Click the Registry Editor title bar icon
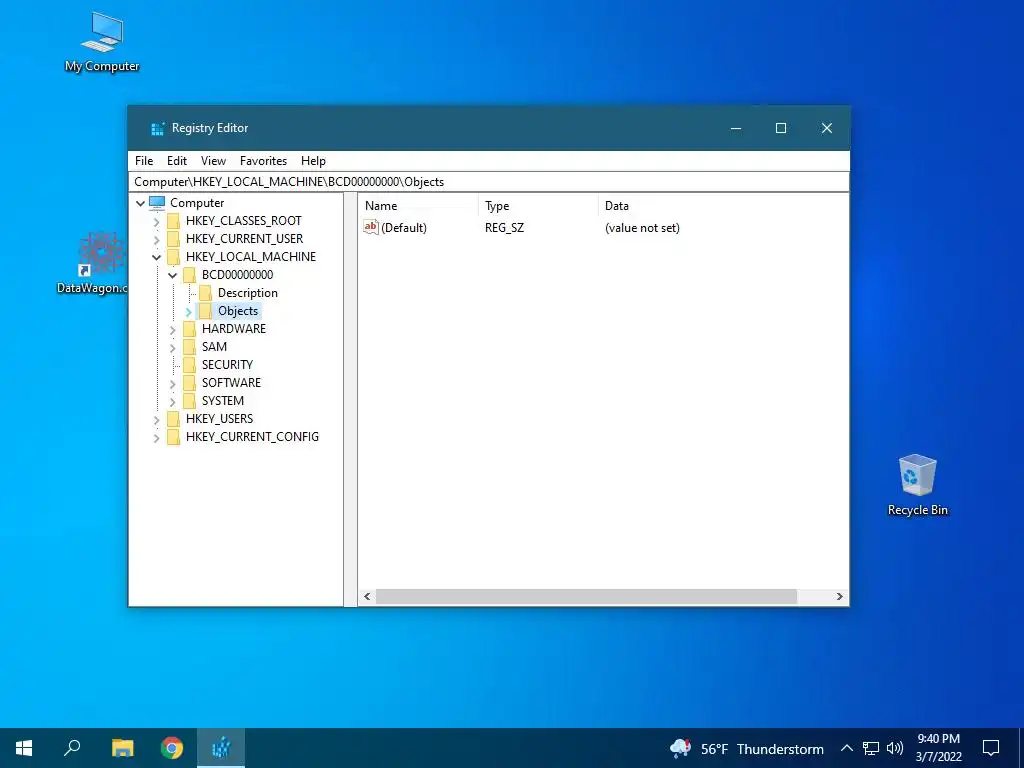This screenshot has height=768, width=1024. tap(157, 128)
